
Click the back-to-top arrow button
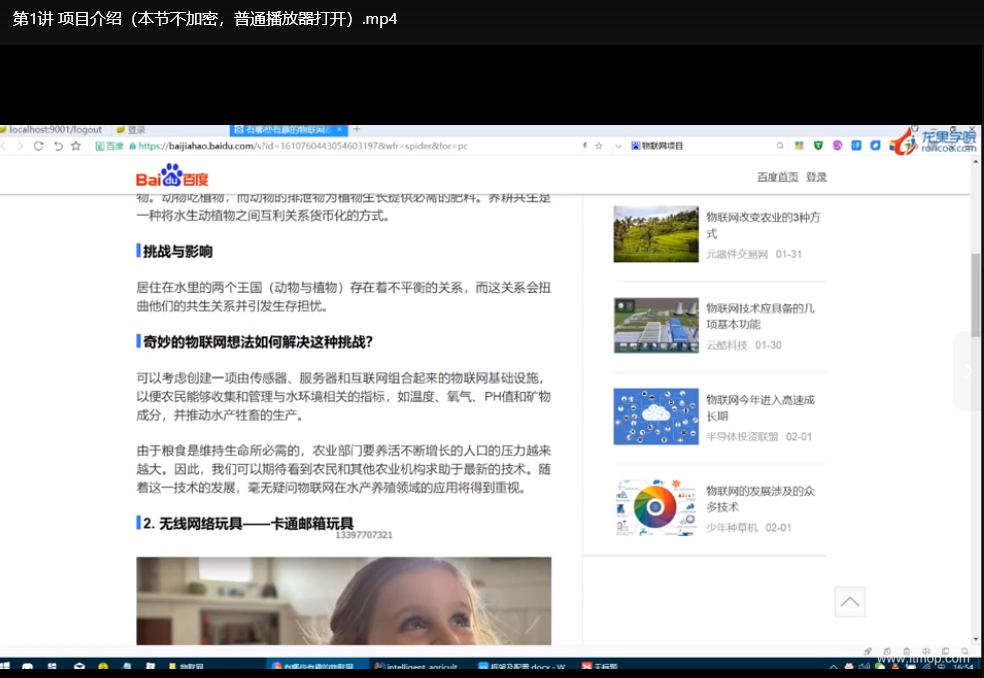849,602
